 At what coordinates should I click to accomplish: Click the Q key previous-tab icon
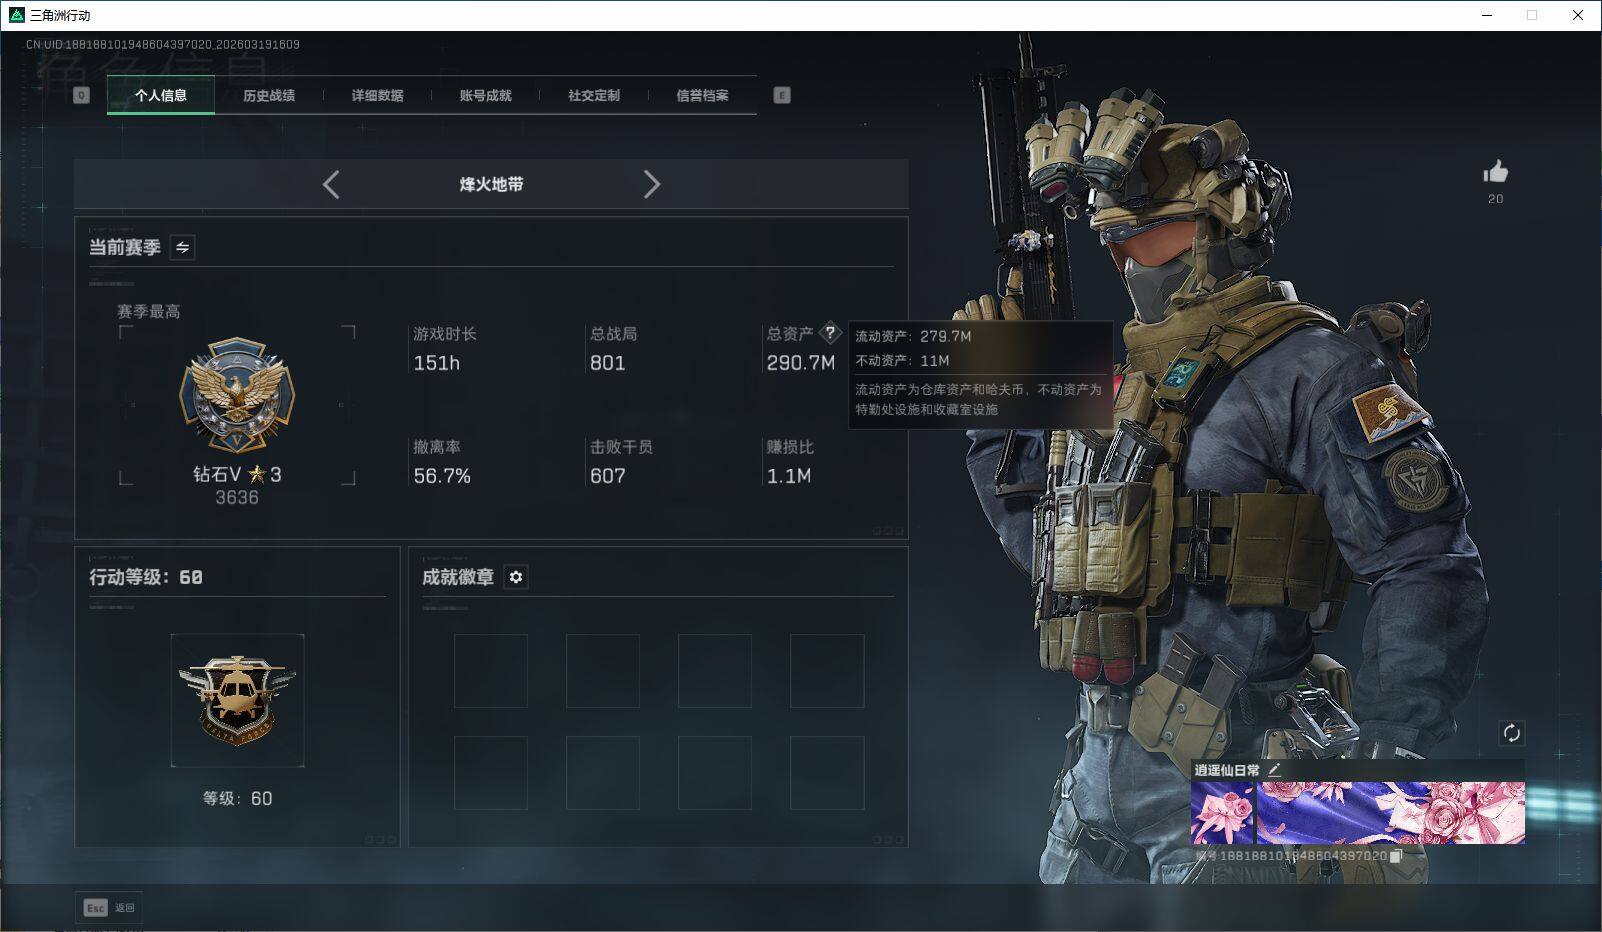coord(82,95)
